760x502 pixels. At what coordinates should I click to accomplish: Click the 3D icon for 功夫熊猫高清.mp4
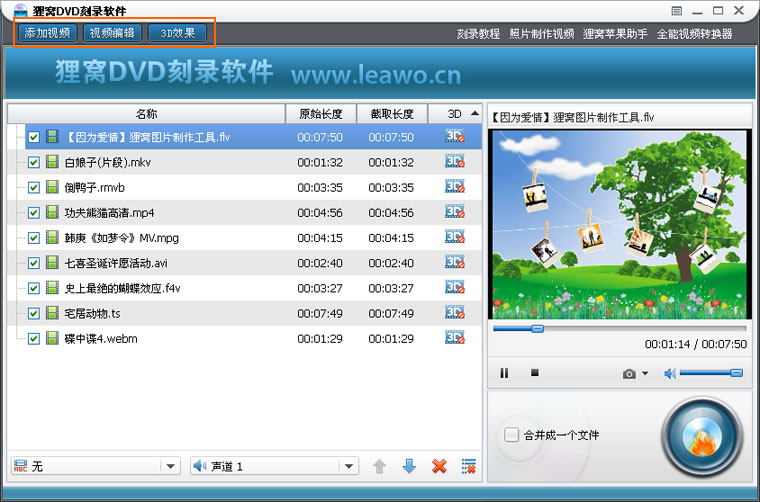point(455,212)
